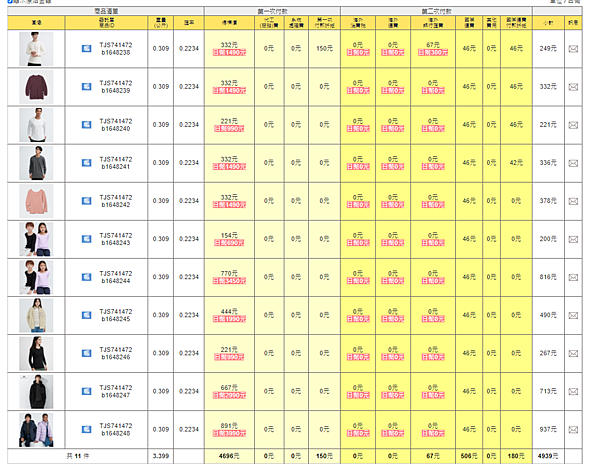Open the envelope icon in row b1648247
The image size is (600, 465).
tap(573, 392)
